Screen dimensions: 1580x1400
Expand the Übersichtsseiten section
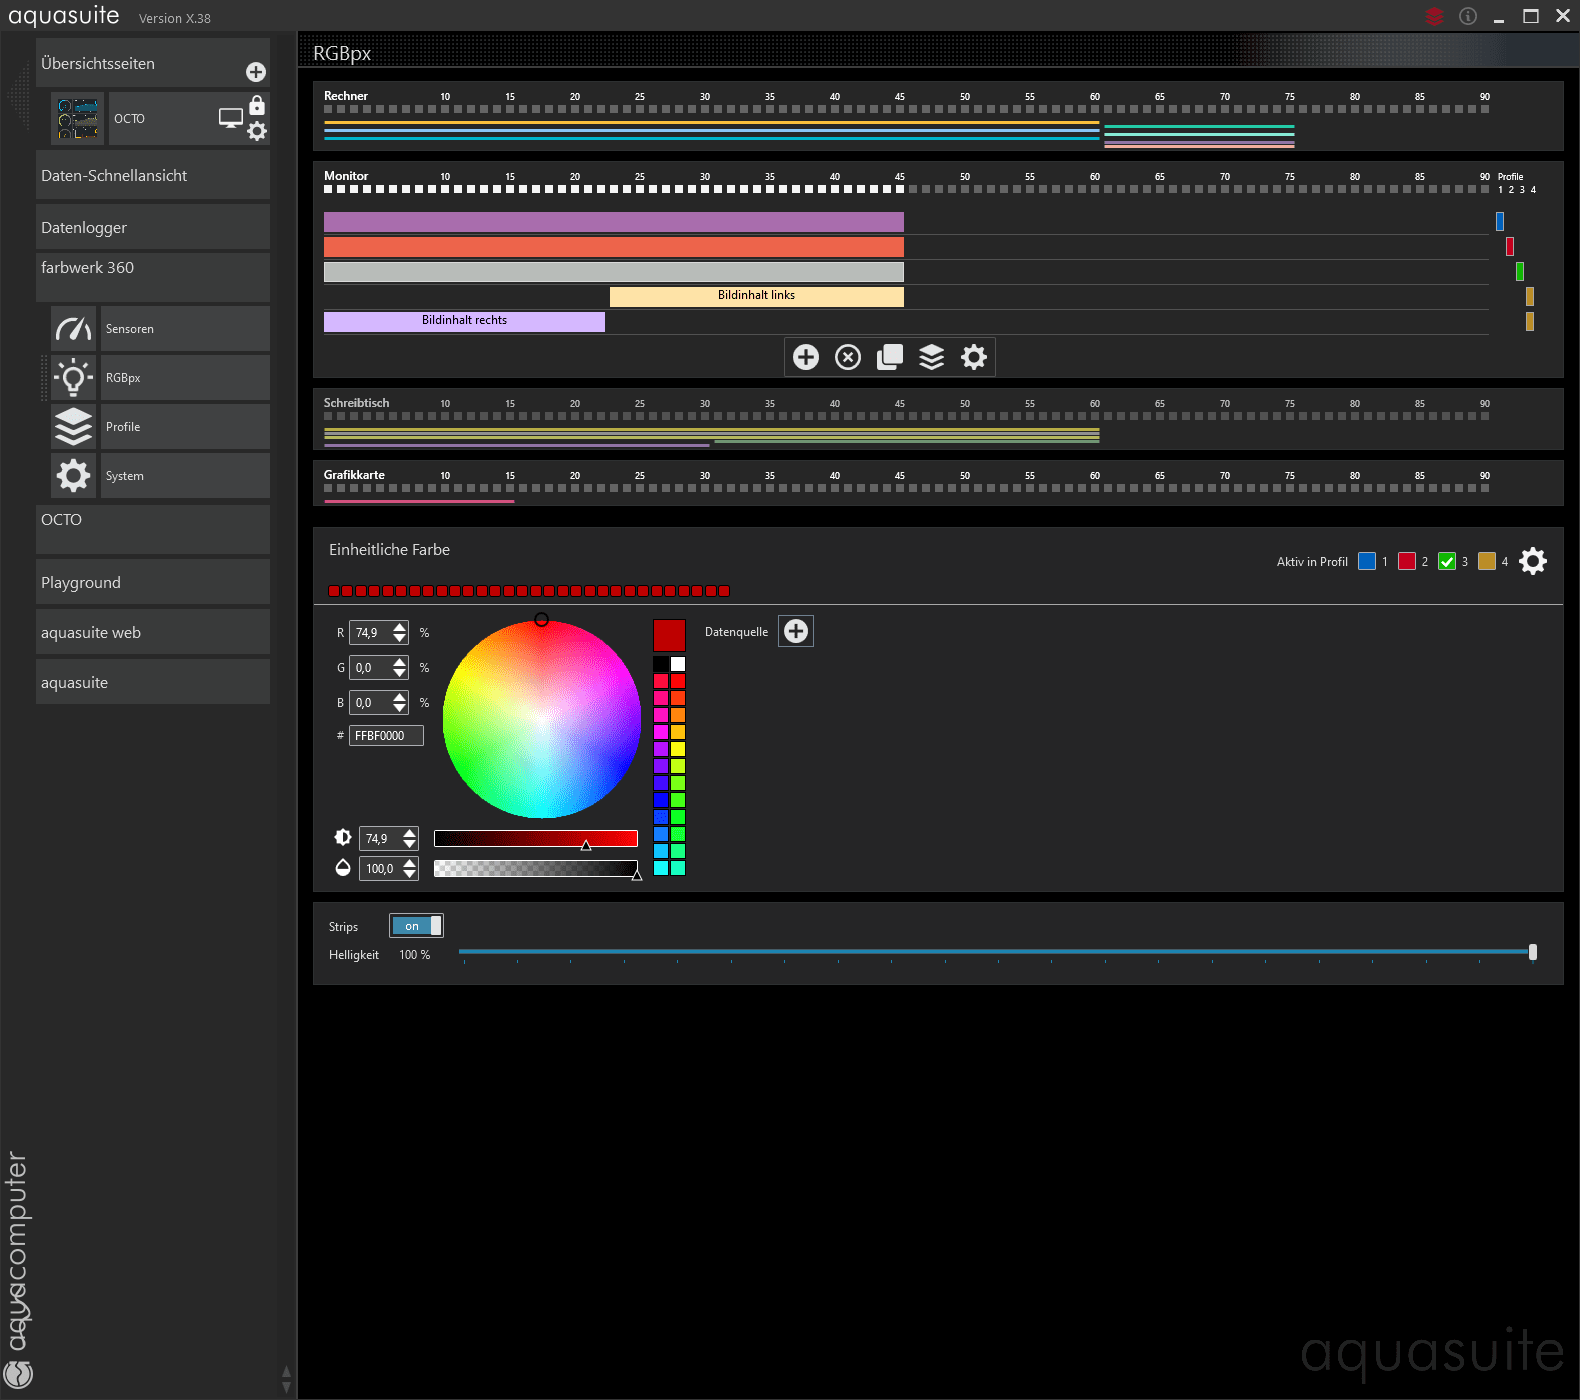coord(153,63)
